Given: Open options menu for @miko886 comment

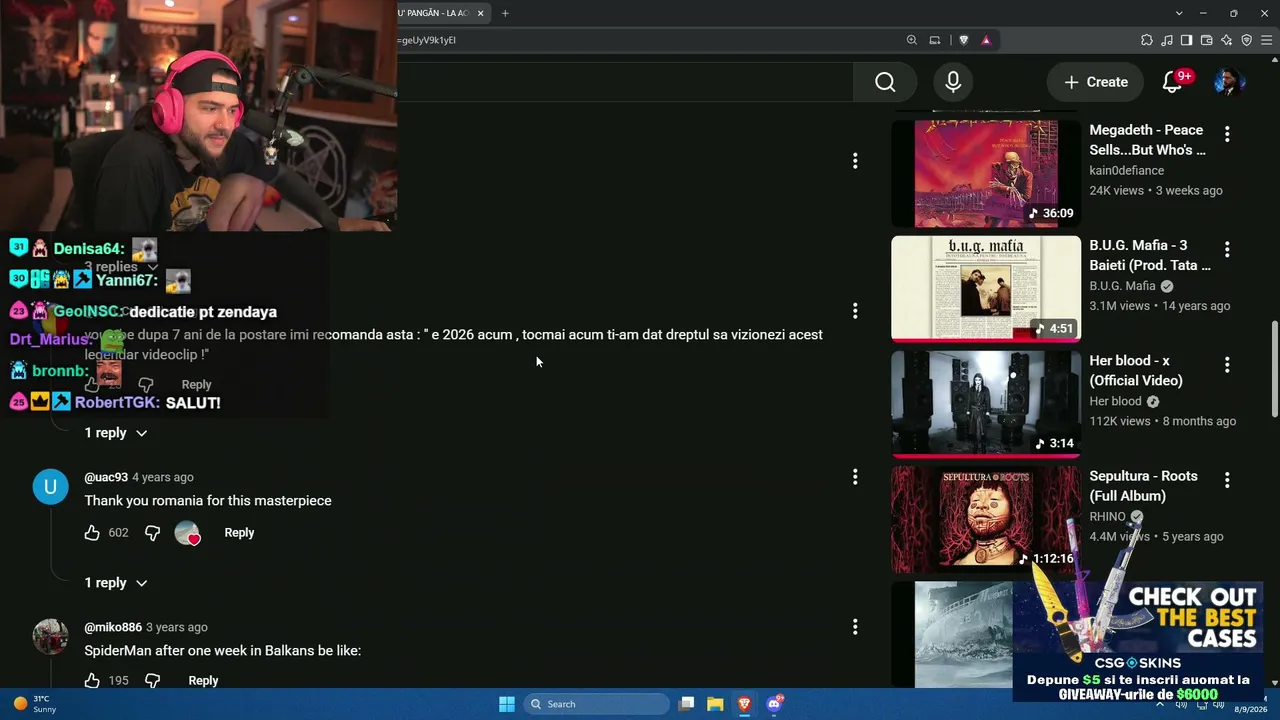Looking at the screenshot, I should [x=855, y=627].
